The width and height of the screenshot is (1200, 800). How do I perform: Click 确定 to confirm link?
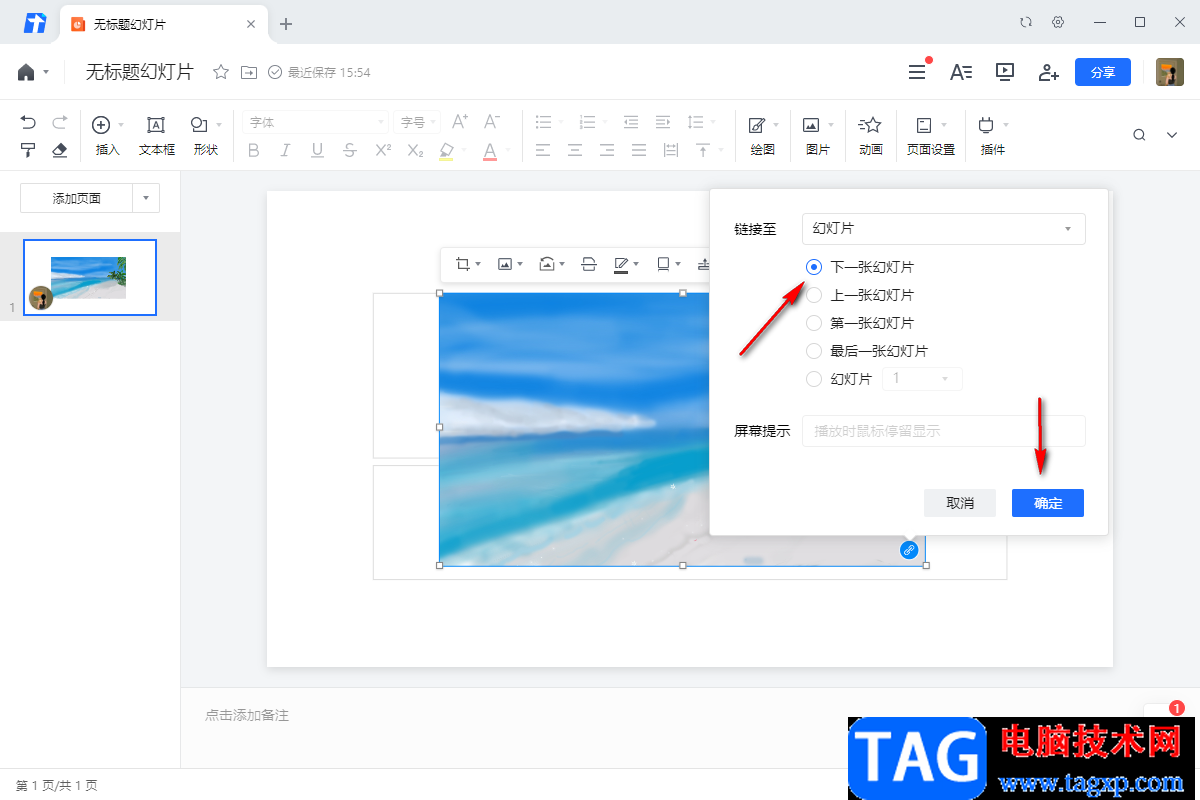(1048, 503)
